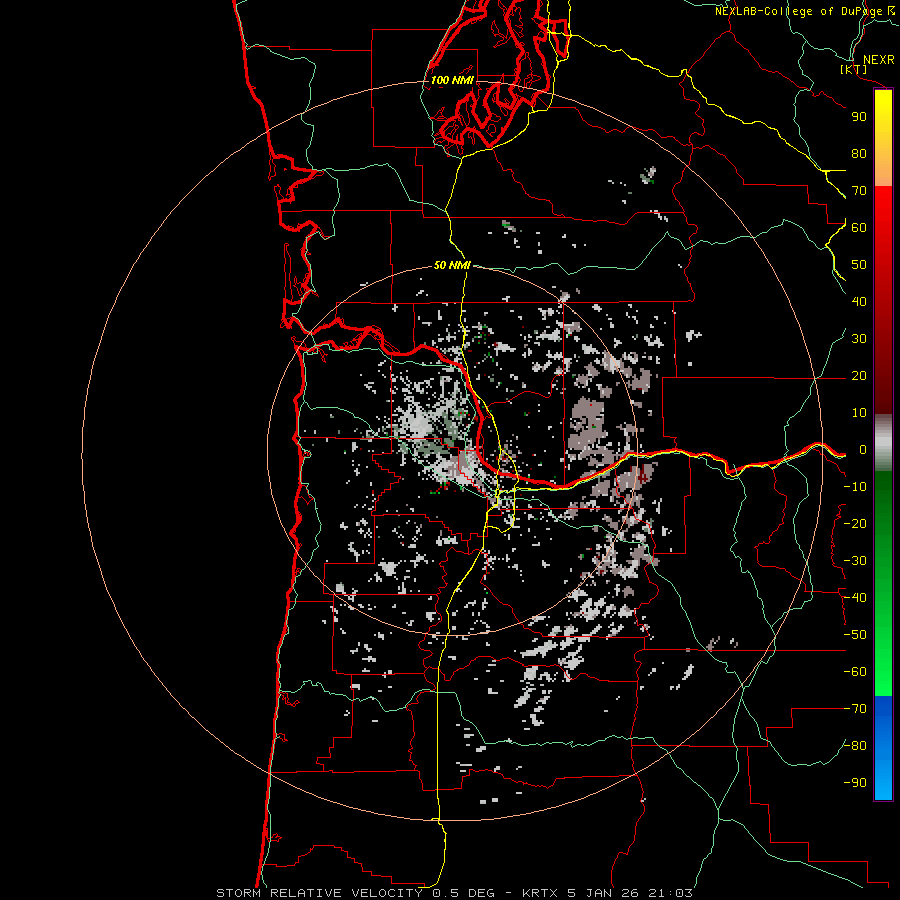This screenshot has height=900, width=900.
Task: Click the -80 value on the velocity scale
Action: tap(855, 746)
